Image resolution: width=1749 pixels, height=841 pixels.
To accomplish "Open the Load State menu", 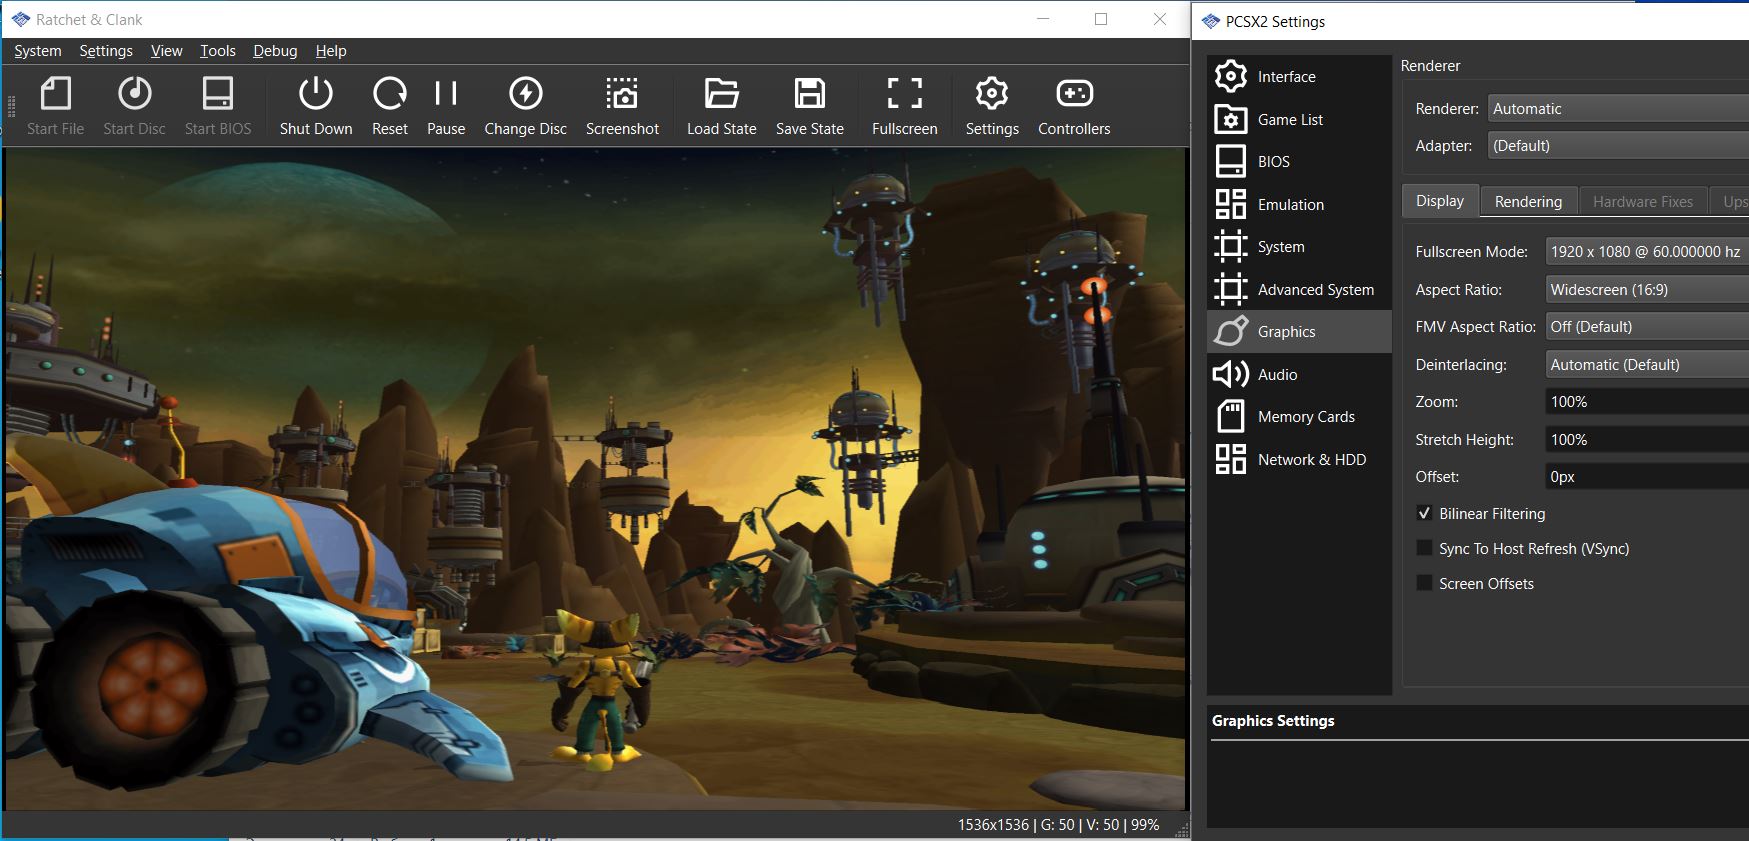I will click(x=722, y=106).
